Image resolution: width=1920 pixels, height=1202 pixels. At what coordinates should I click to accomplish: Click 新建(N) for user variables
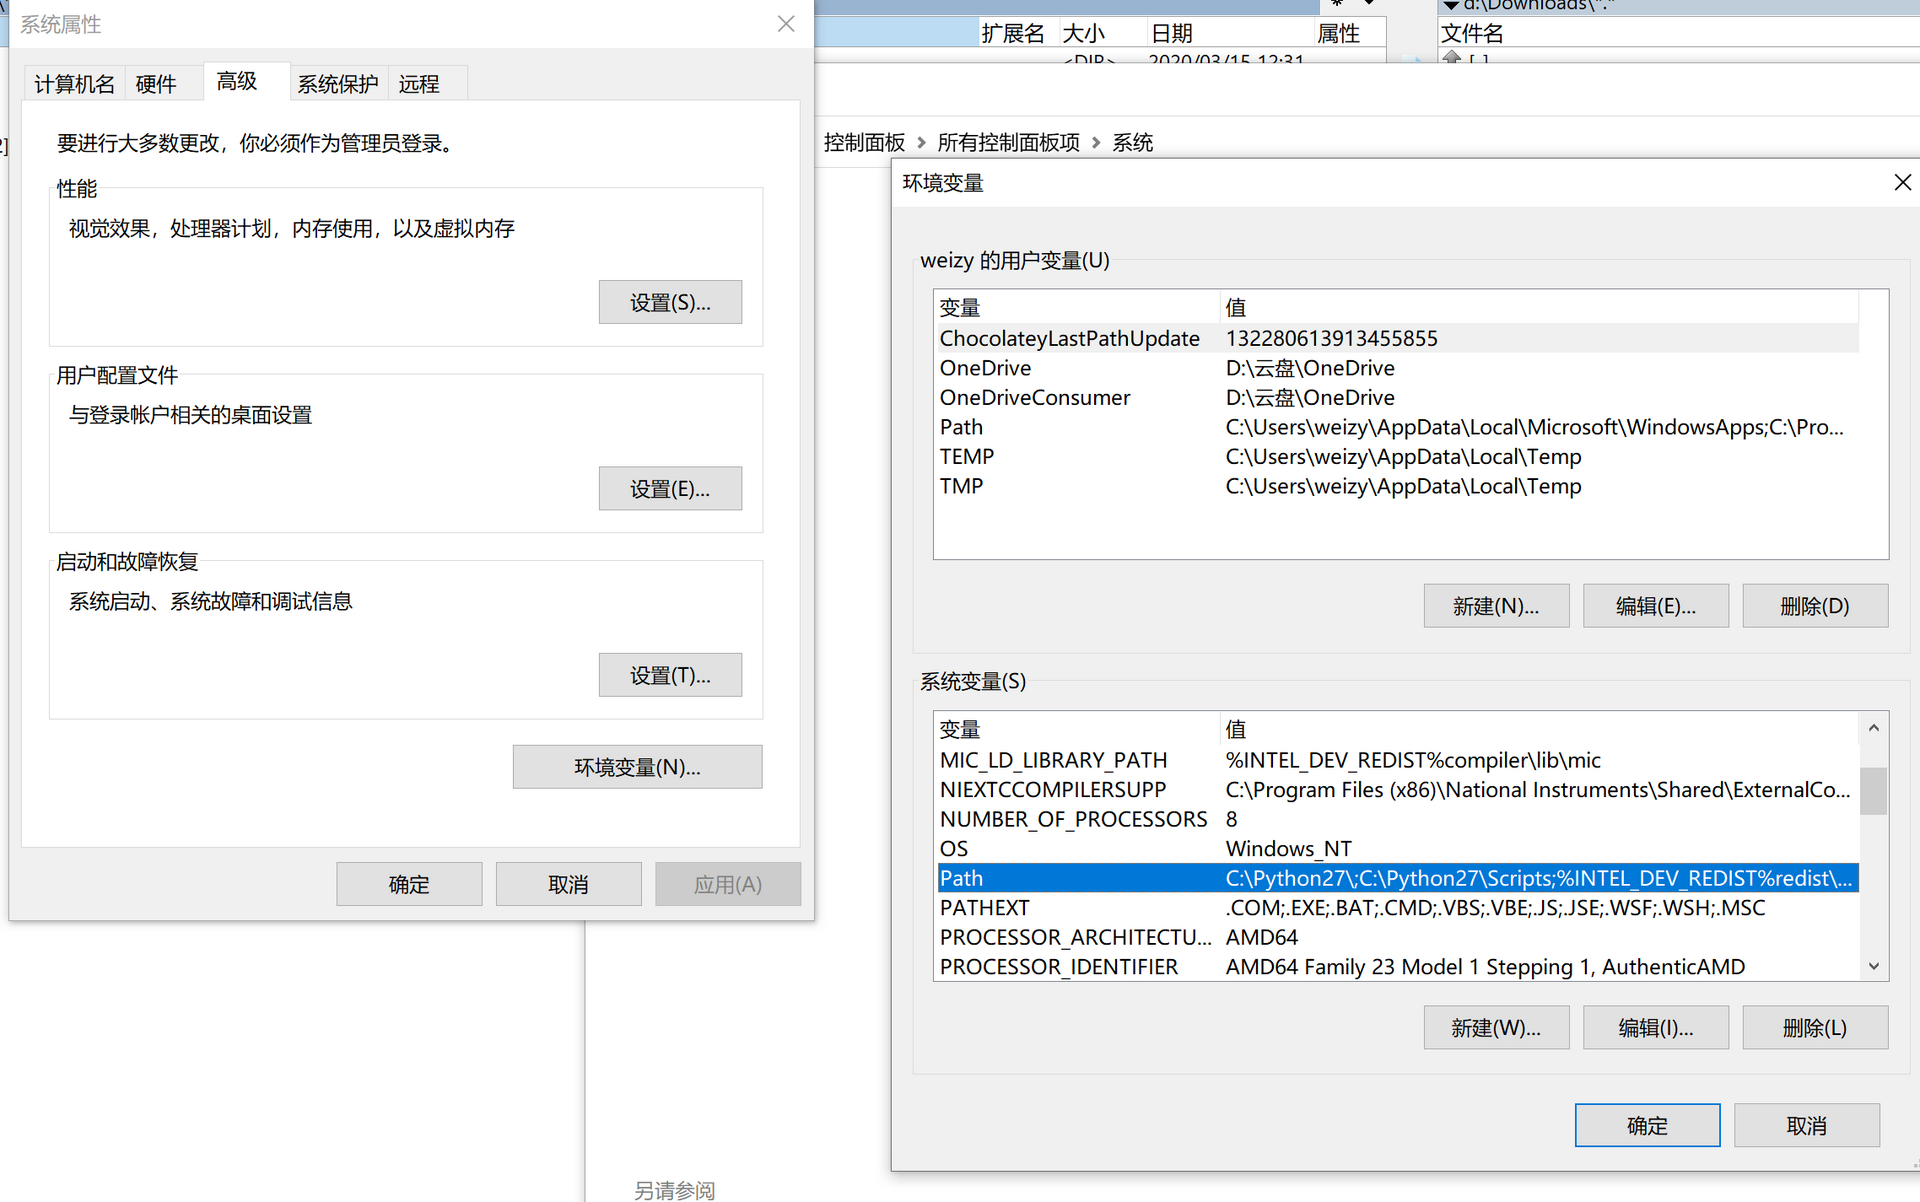[1496, 606]
